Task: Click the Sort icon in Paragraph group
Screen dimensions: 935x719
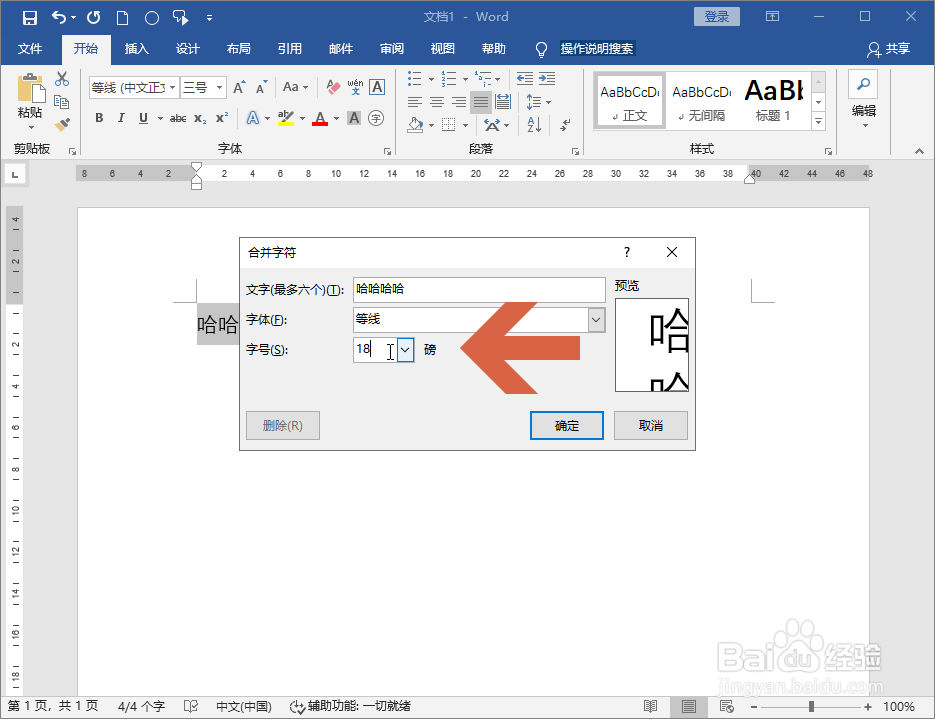Action: [x=533, y=124]
